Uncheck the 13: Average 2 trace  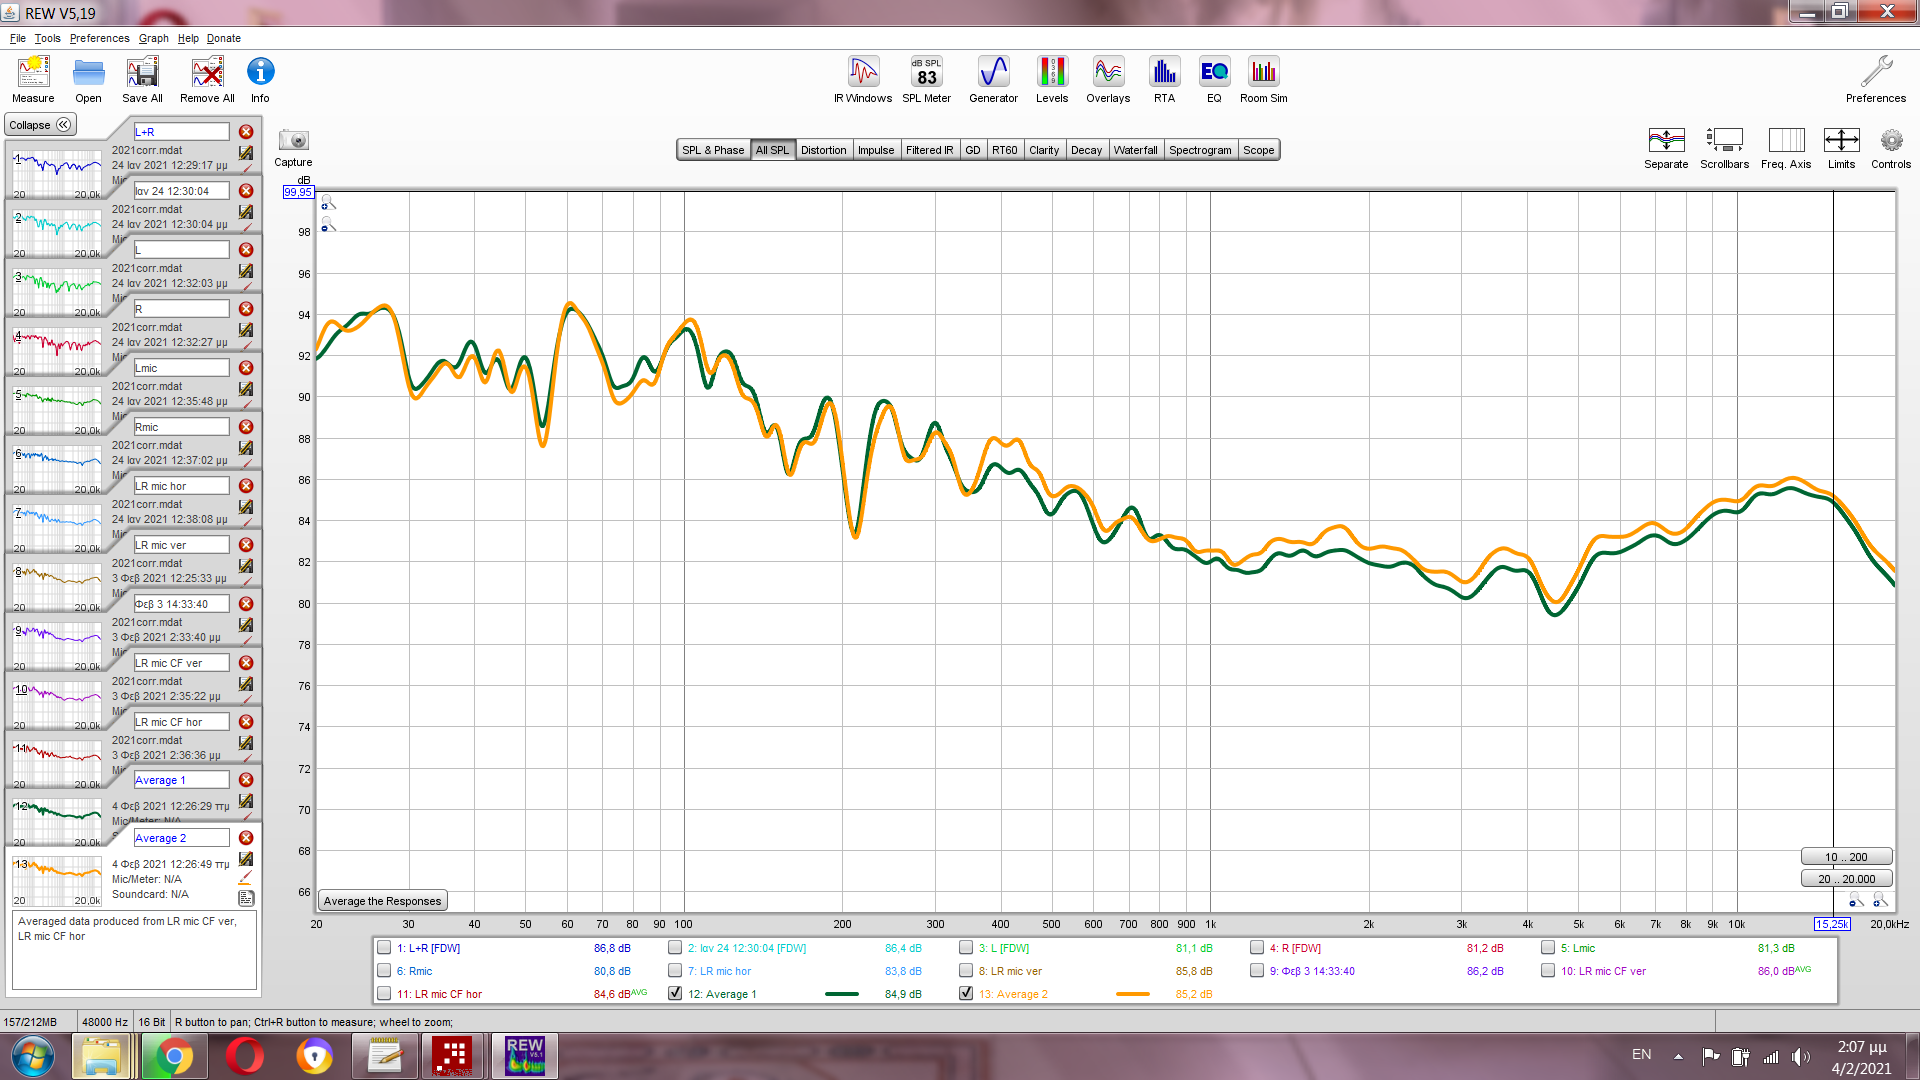(966, 993)
